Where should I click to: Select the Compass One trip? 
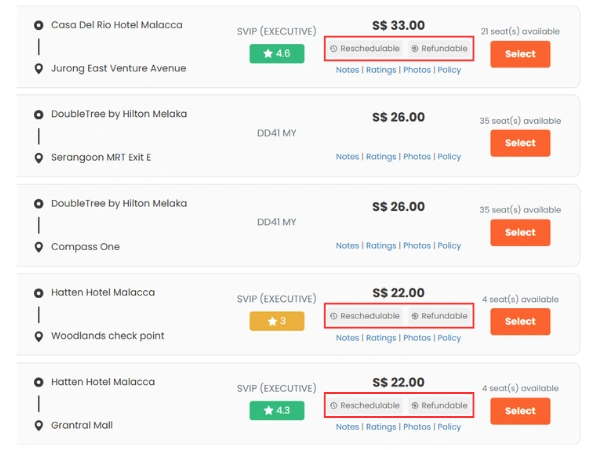click(520, 232)
